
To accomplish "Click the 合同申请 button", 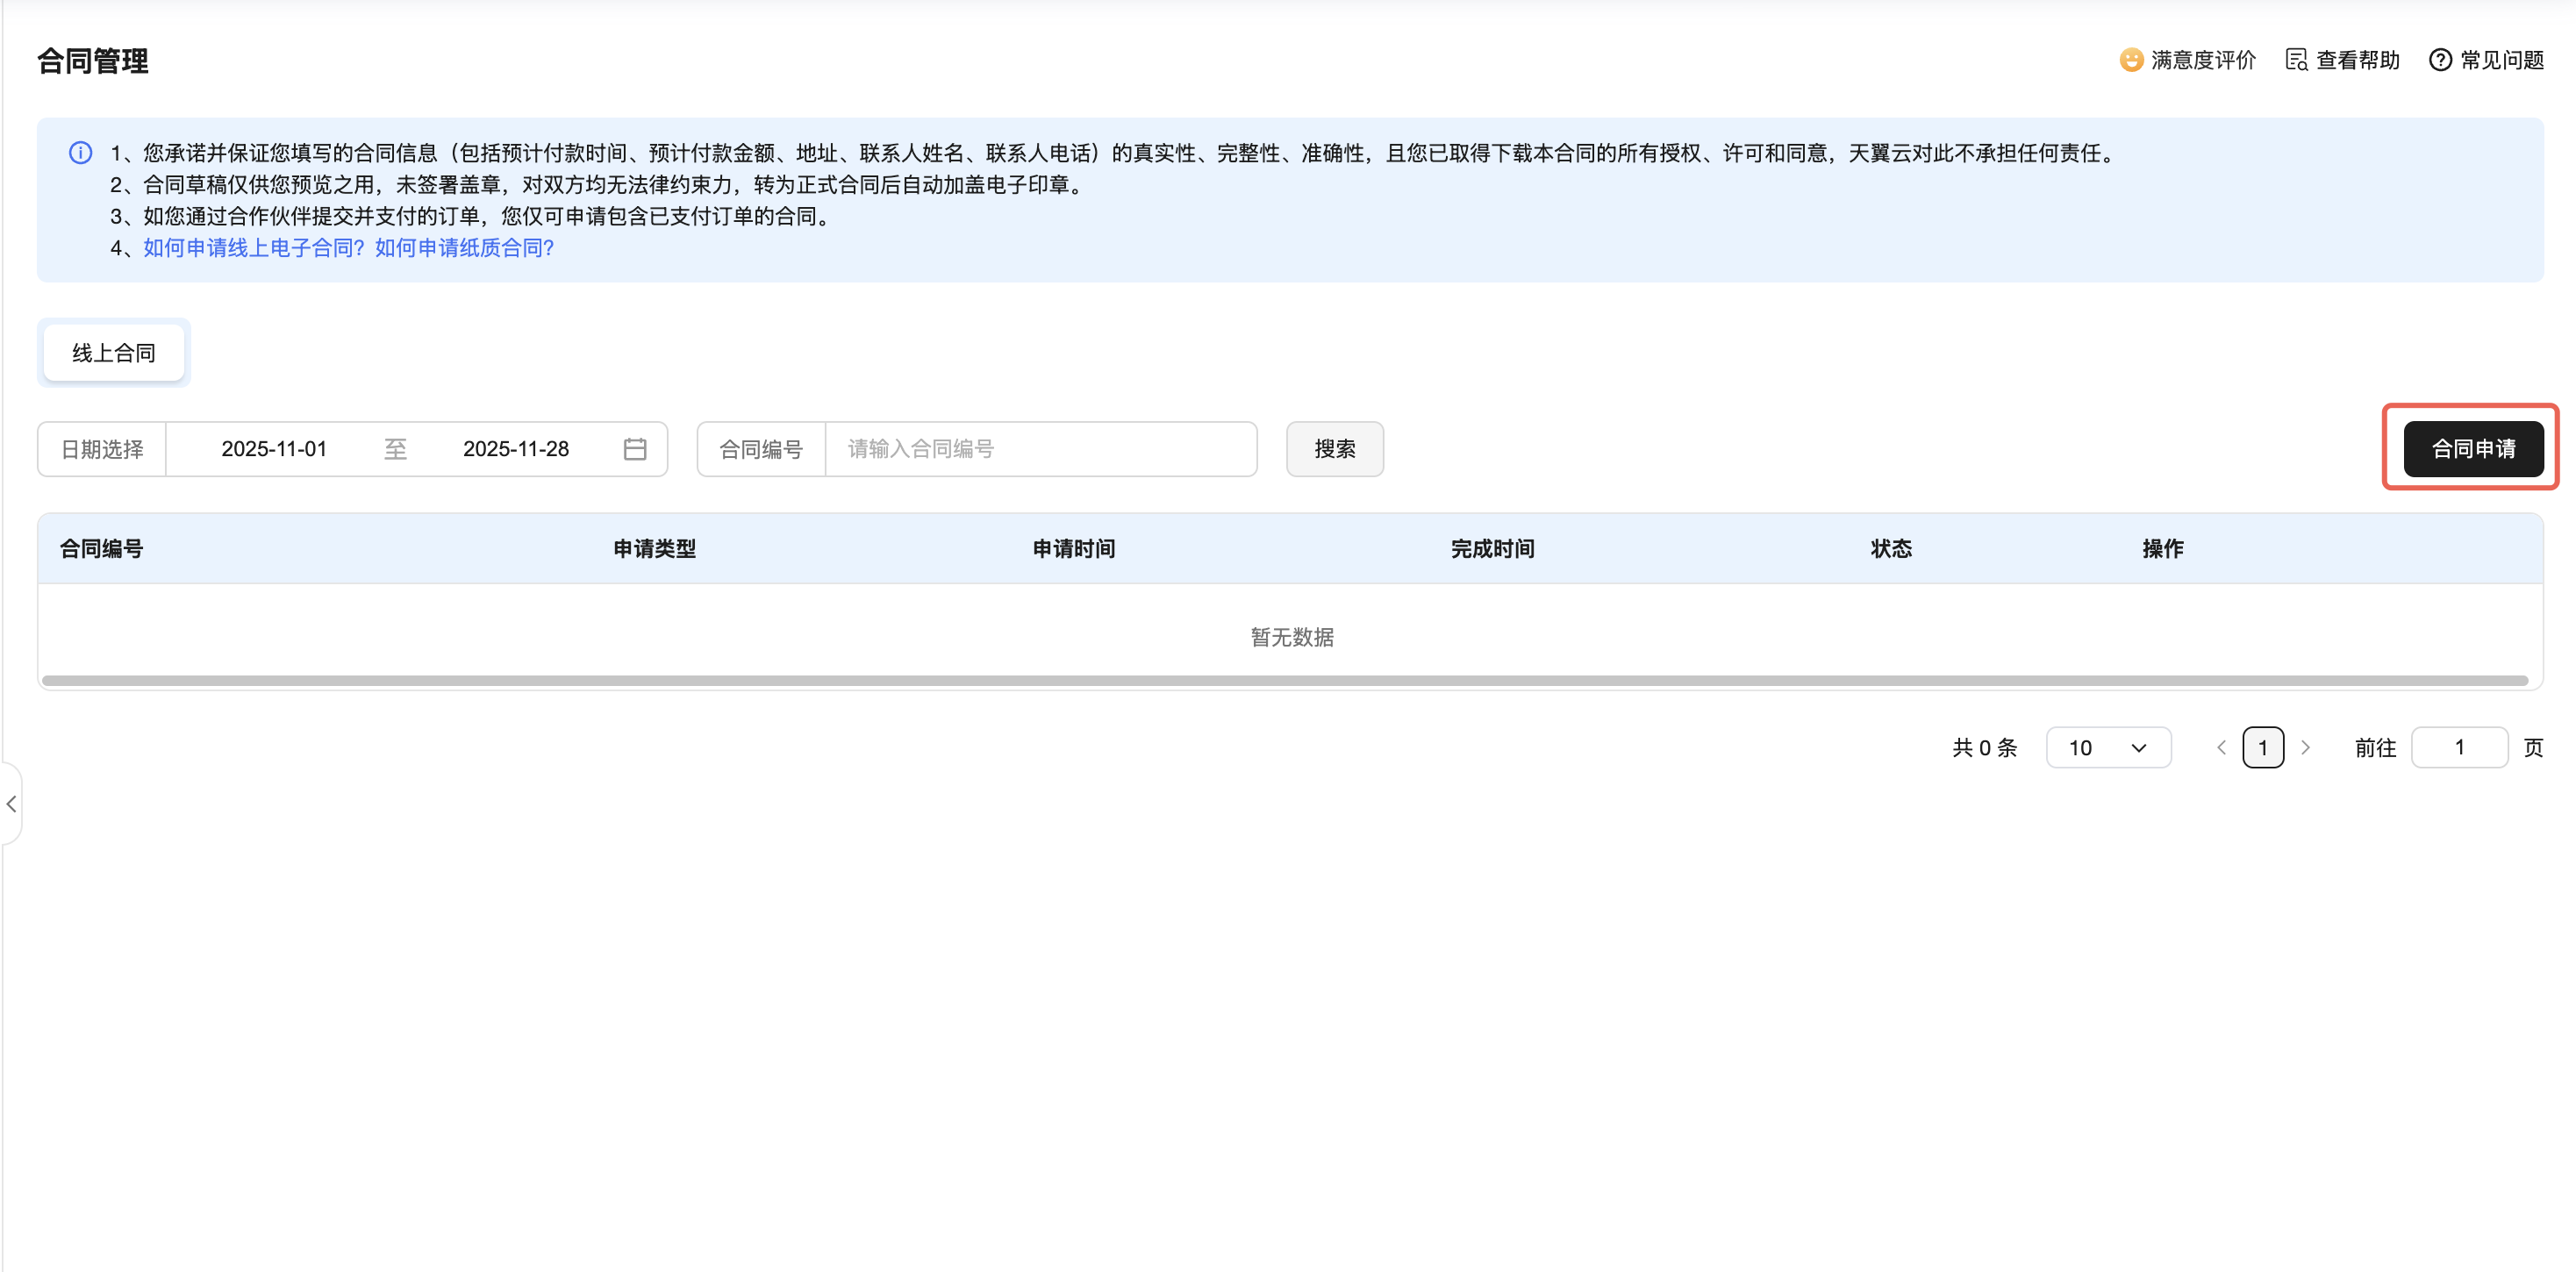I will pyautogui.click(x=2473, y=449).
